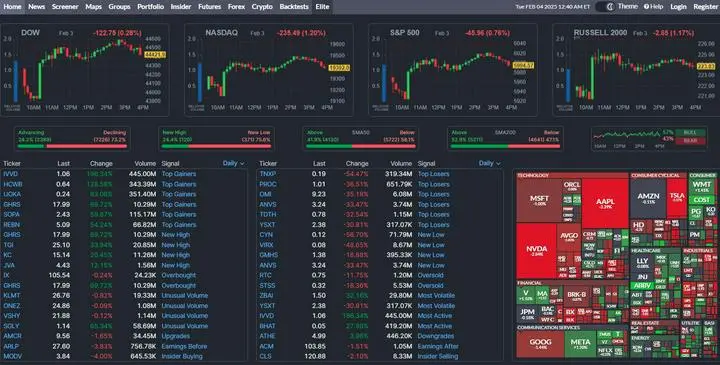This screenshot has height=365, width=720.
Task: Expand the Daily dropdown in losers table
Action: pos(489,163)
